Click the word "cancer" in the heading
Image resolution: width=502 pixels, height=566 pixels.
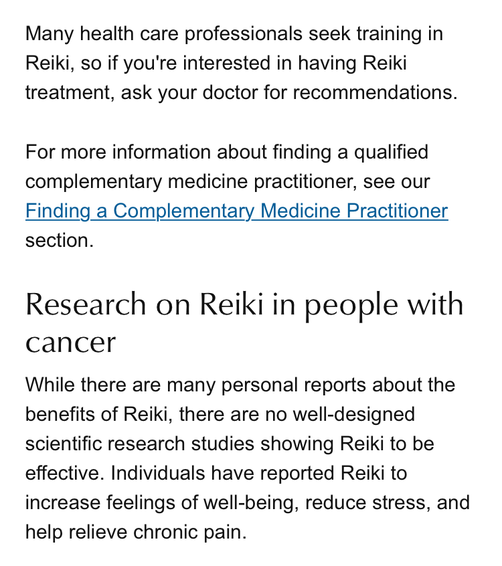point(70,343)
